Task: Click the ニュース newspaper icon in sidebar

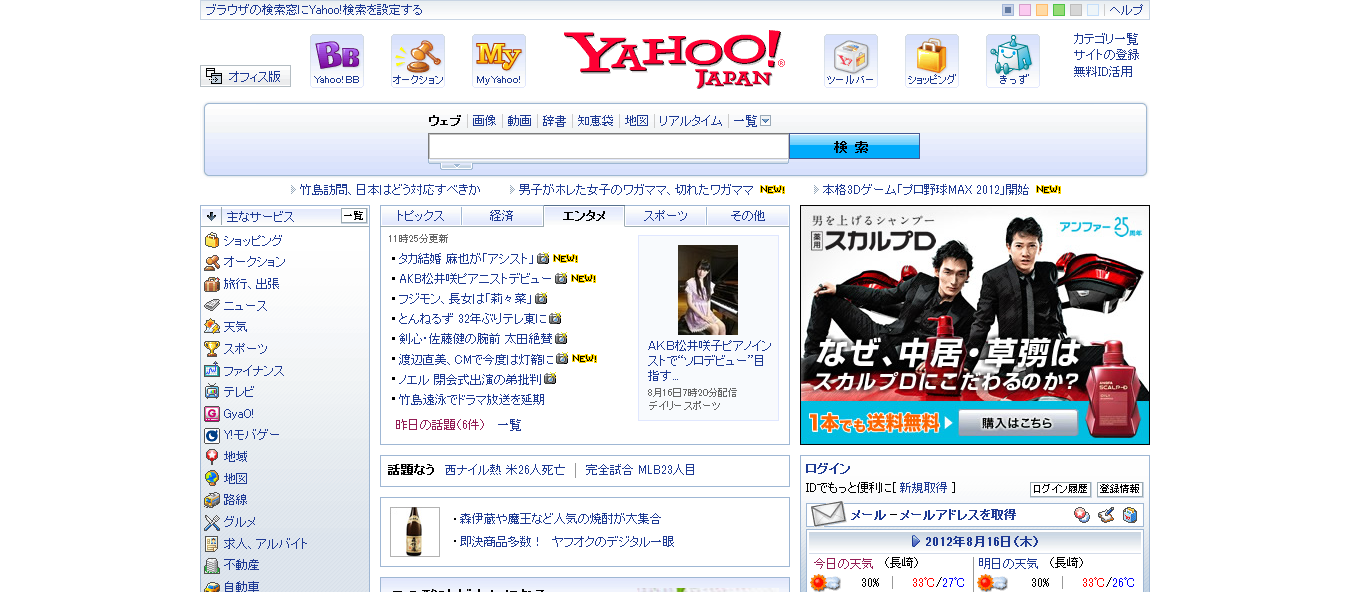Action: tap(212, 305)
